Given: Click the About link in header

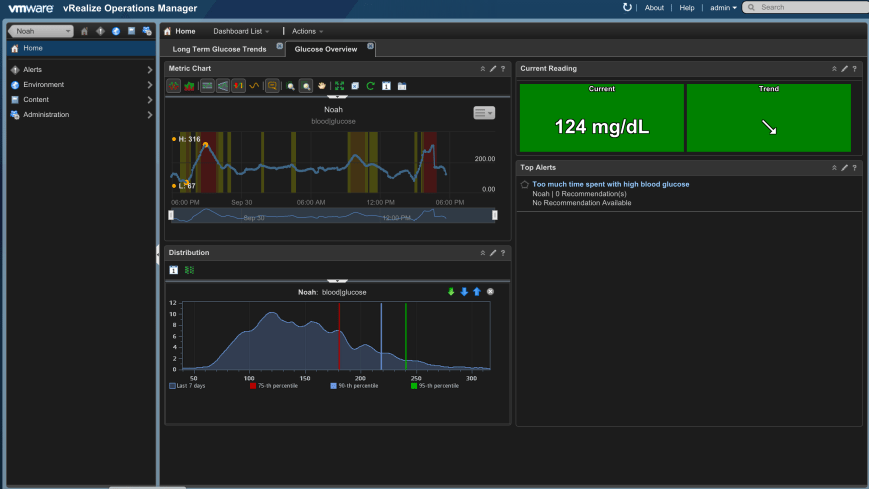Looking at the screenshot, I should [654, 8].
